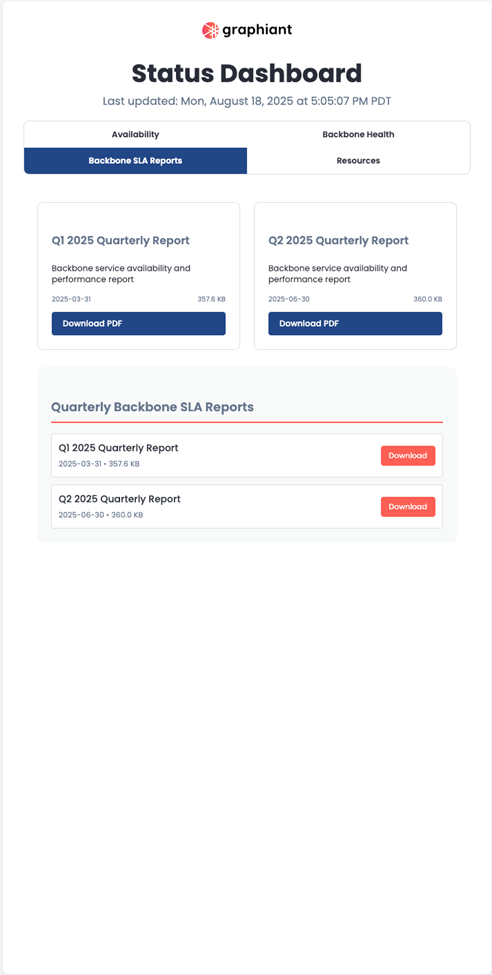Screen dimensions: 492x975
Task: Click the graphiant wordmark text
Action: click(x=257, y=30)
